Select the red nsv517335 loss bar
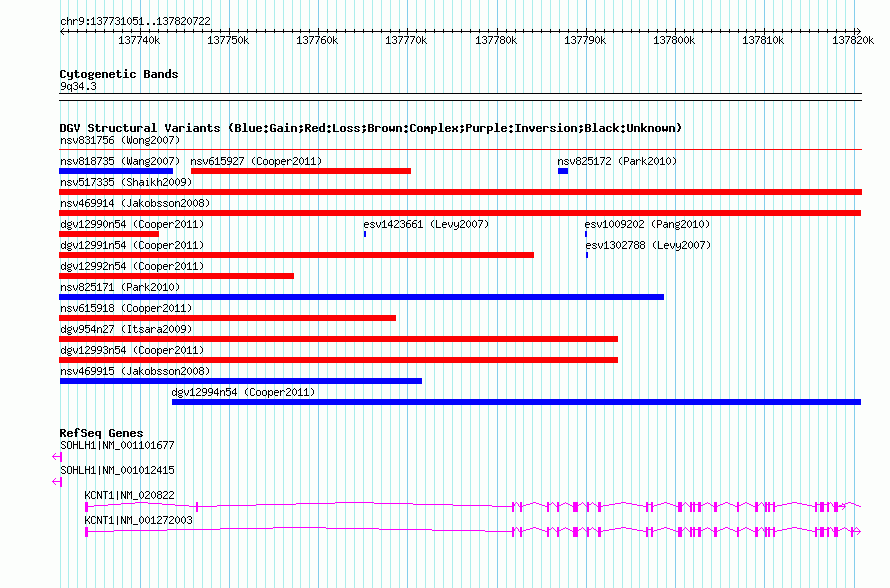This screenshot has width=890, height=588. tap(460, 192)
